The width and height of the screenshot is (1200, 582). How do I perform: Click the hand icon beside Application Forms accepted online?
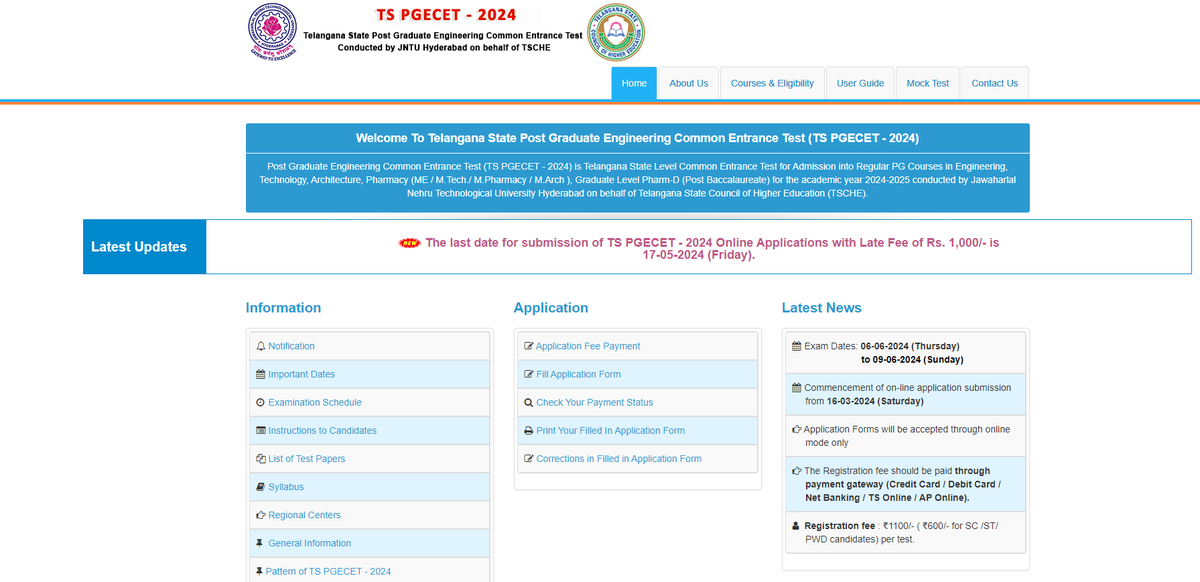pos(796,429)
